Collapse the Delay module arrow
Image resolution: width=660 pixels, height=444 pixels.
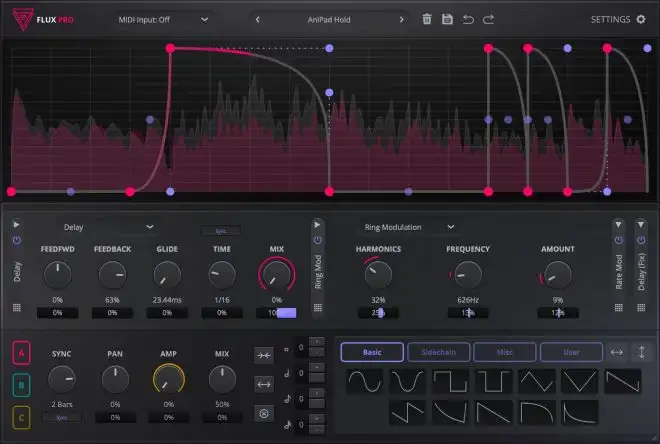pos(16,225)
